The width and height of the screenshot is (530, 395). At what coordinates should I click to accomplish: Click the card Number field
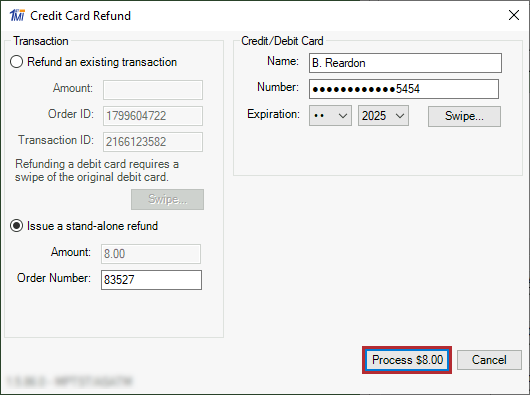click(x=404, y=89)
